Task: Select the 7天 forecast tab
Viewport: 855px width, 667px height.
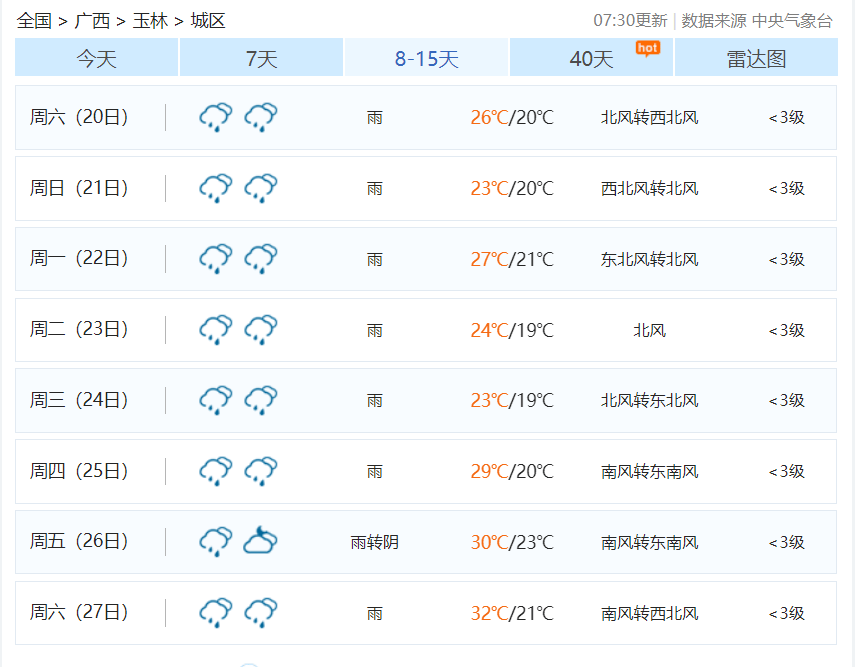Action: [260, 59]
